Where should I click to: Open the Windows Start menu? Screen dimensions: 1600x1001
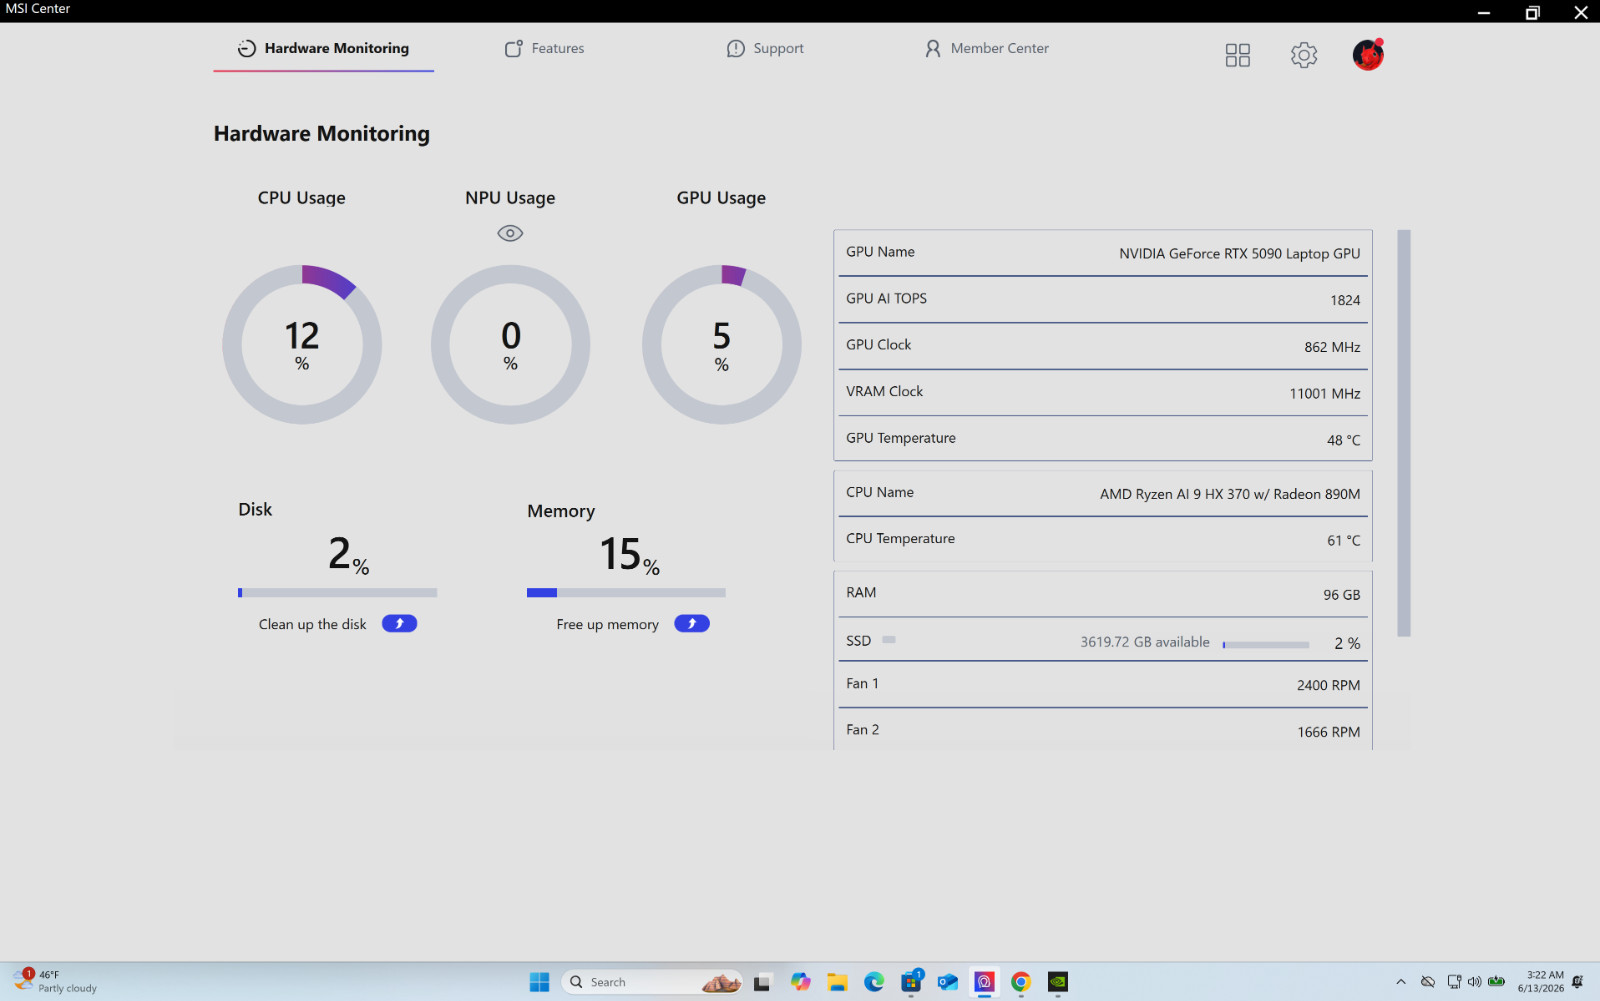pyautogui.click(x=540, y=982)
